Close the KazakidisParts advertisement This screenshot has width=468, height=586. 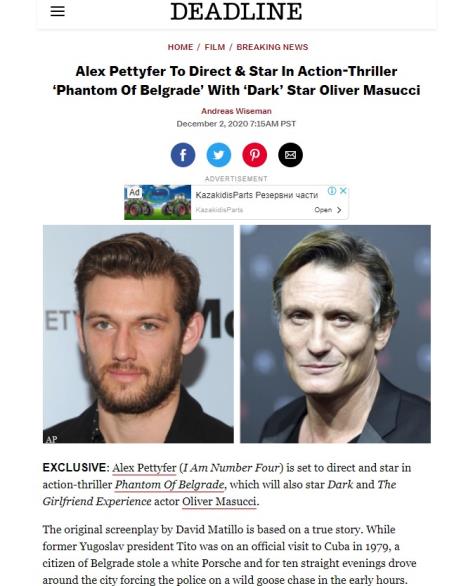pos(343,191)
